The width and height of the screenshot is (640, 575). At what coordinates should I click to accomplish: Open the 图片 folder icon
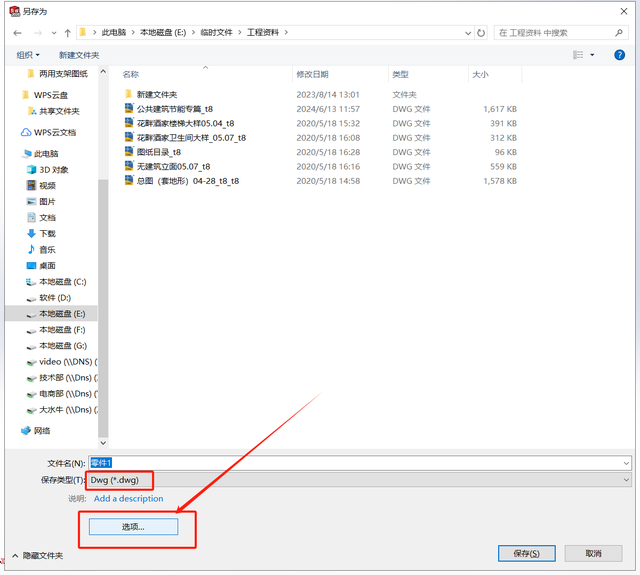point(31,202)
